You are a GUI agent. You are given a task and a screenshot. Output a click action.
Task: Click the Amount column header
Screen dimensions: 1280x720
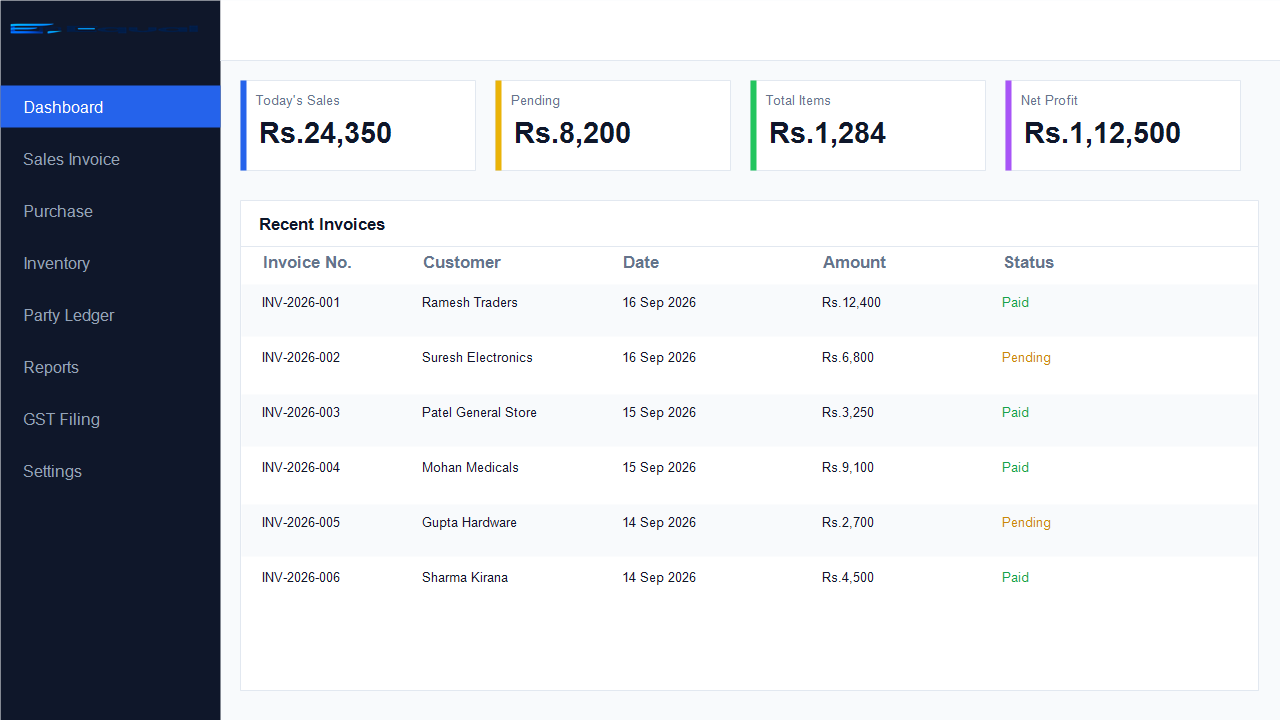tap(854, 262)
